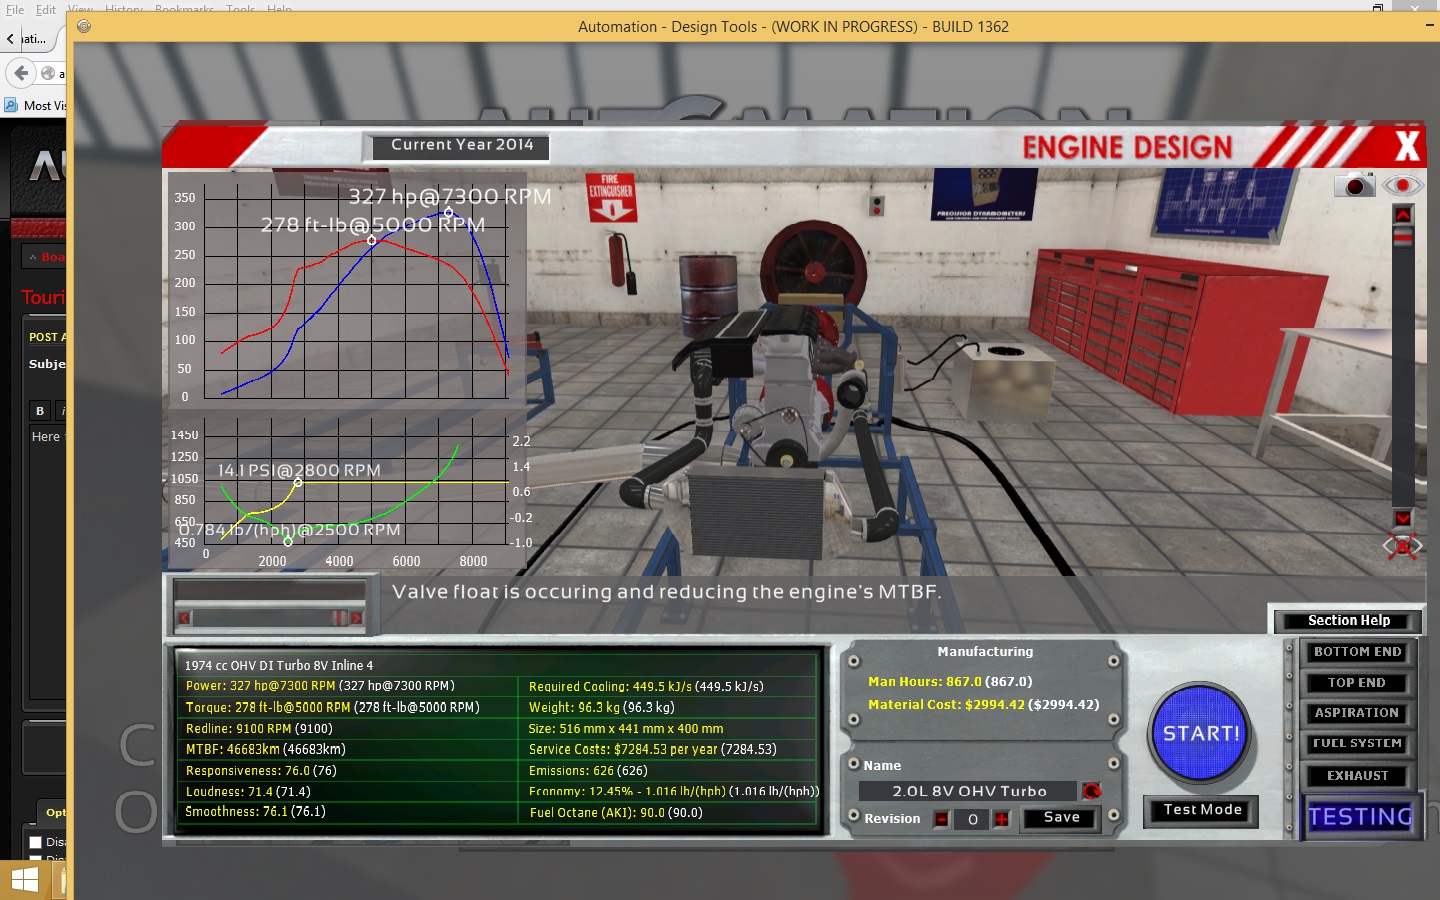Toggle the red eye view icon
1440x900 pixels.
click(x=1403, y=185)
